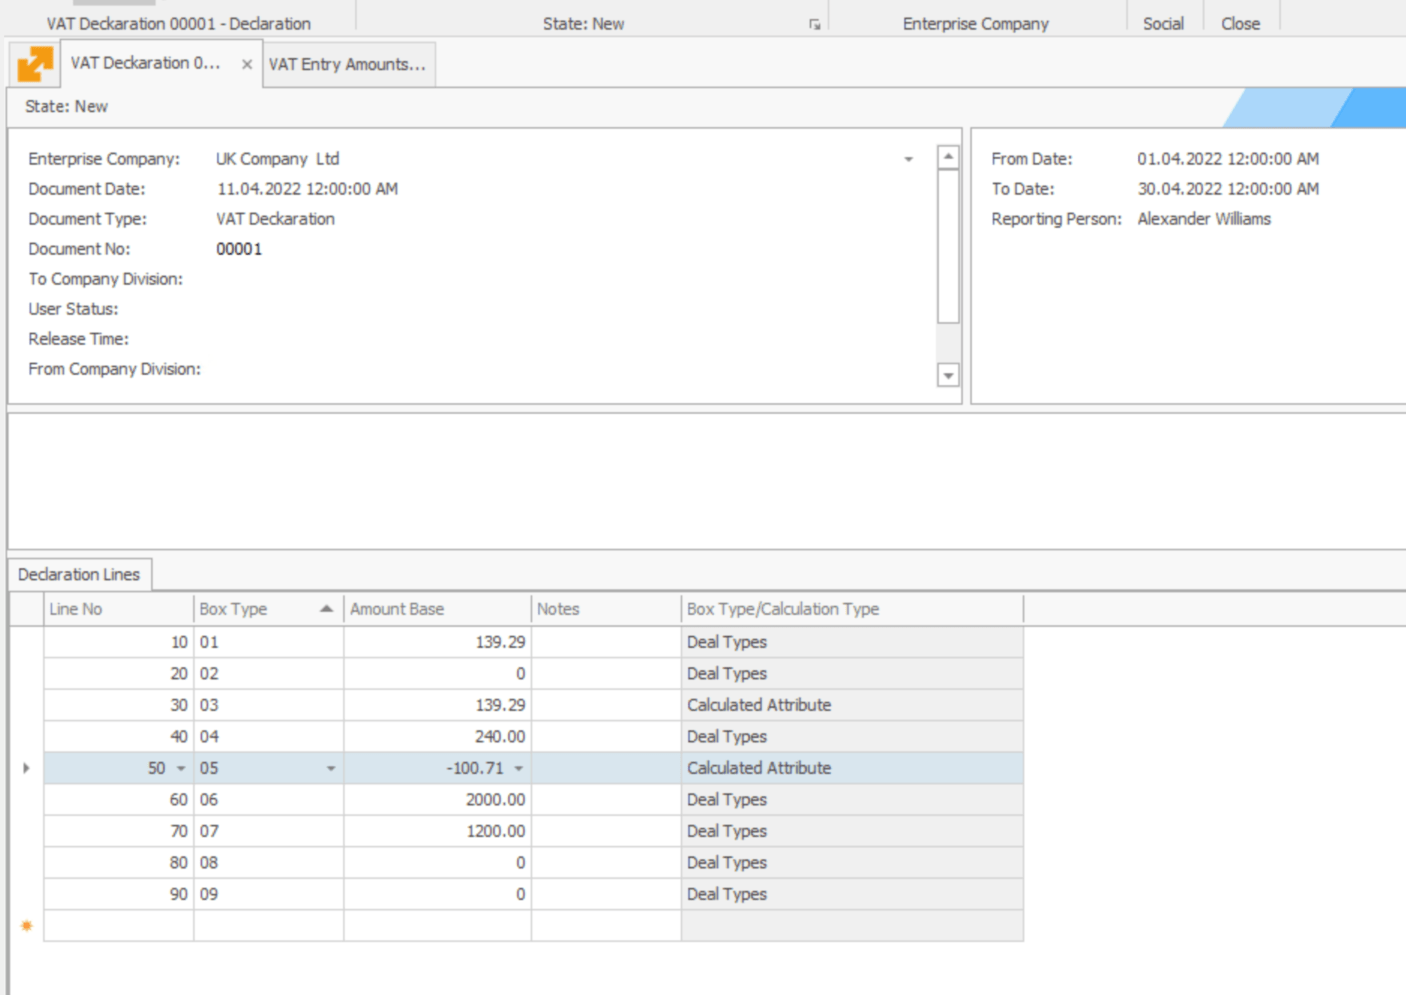
Task: Click Close in the top bar
Action: [1240, 24]
